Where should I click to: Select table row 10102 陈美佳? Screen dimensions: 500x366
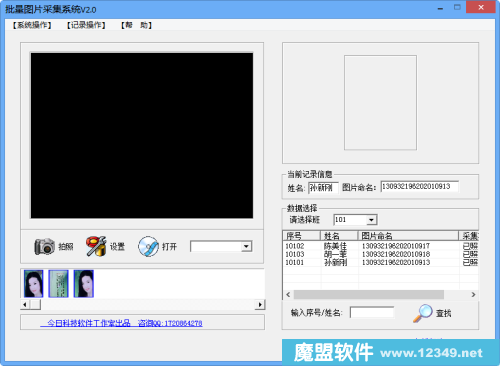(x=381, y=246)
